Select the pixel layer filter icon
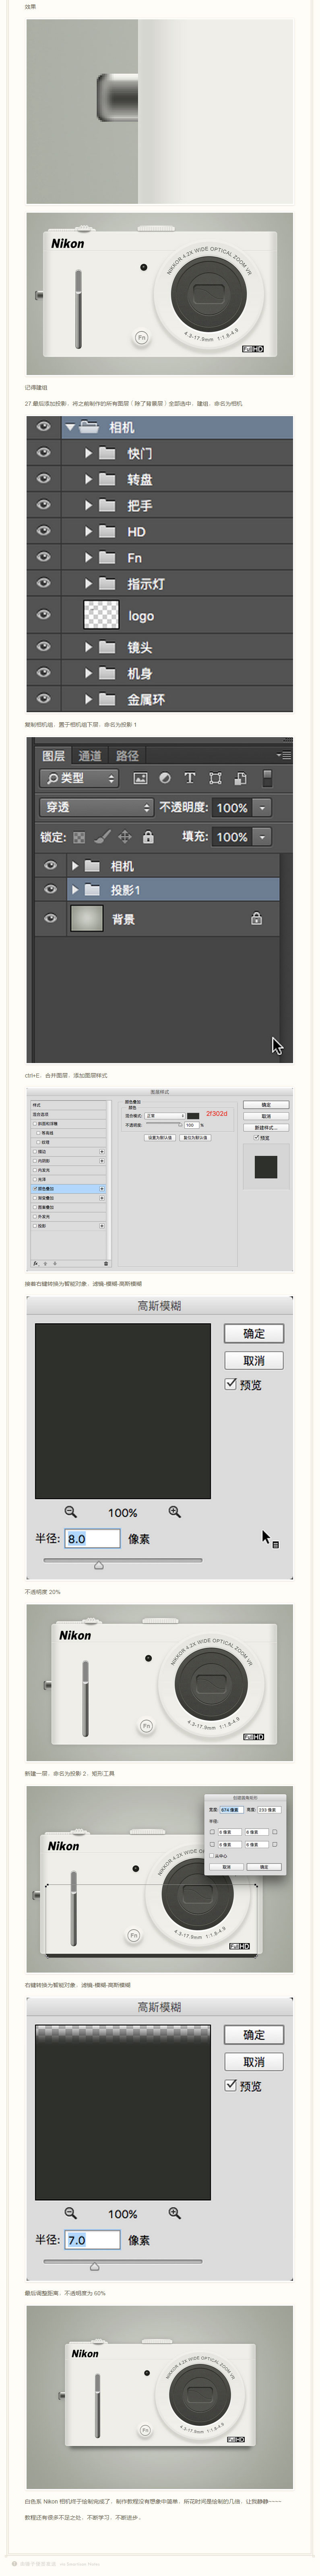This screenshot has width=320, height=2576. tap(140, 778)
